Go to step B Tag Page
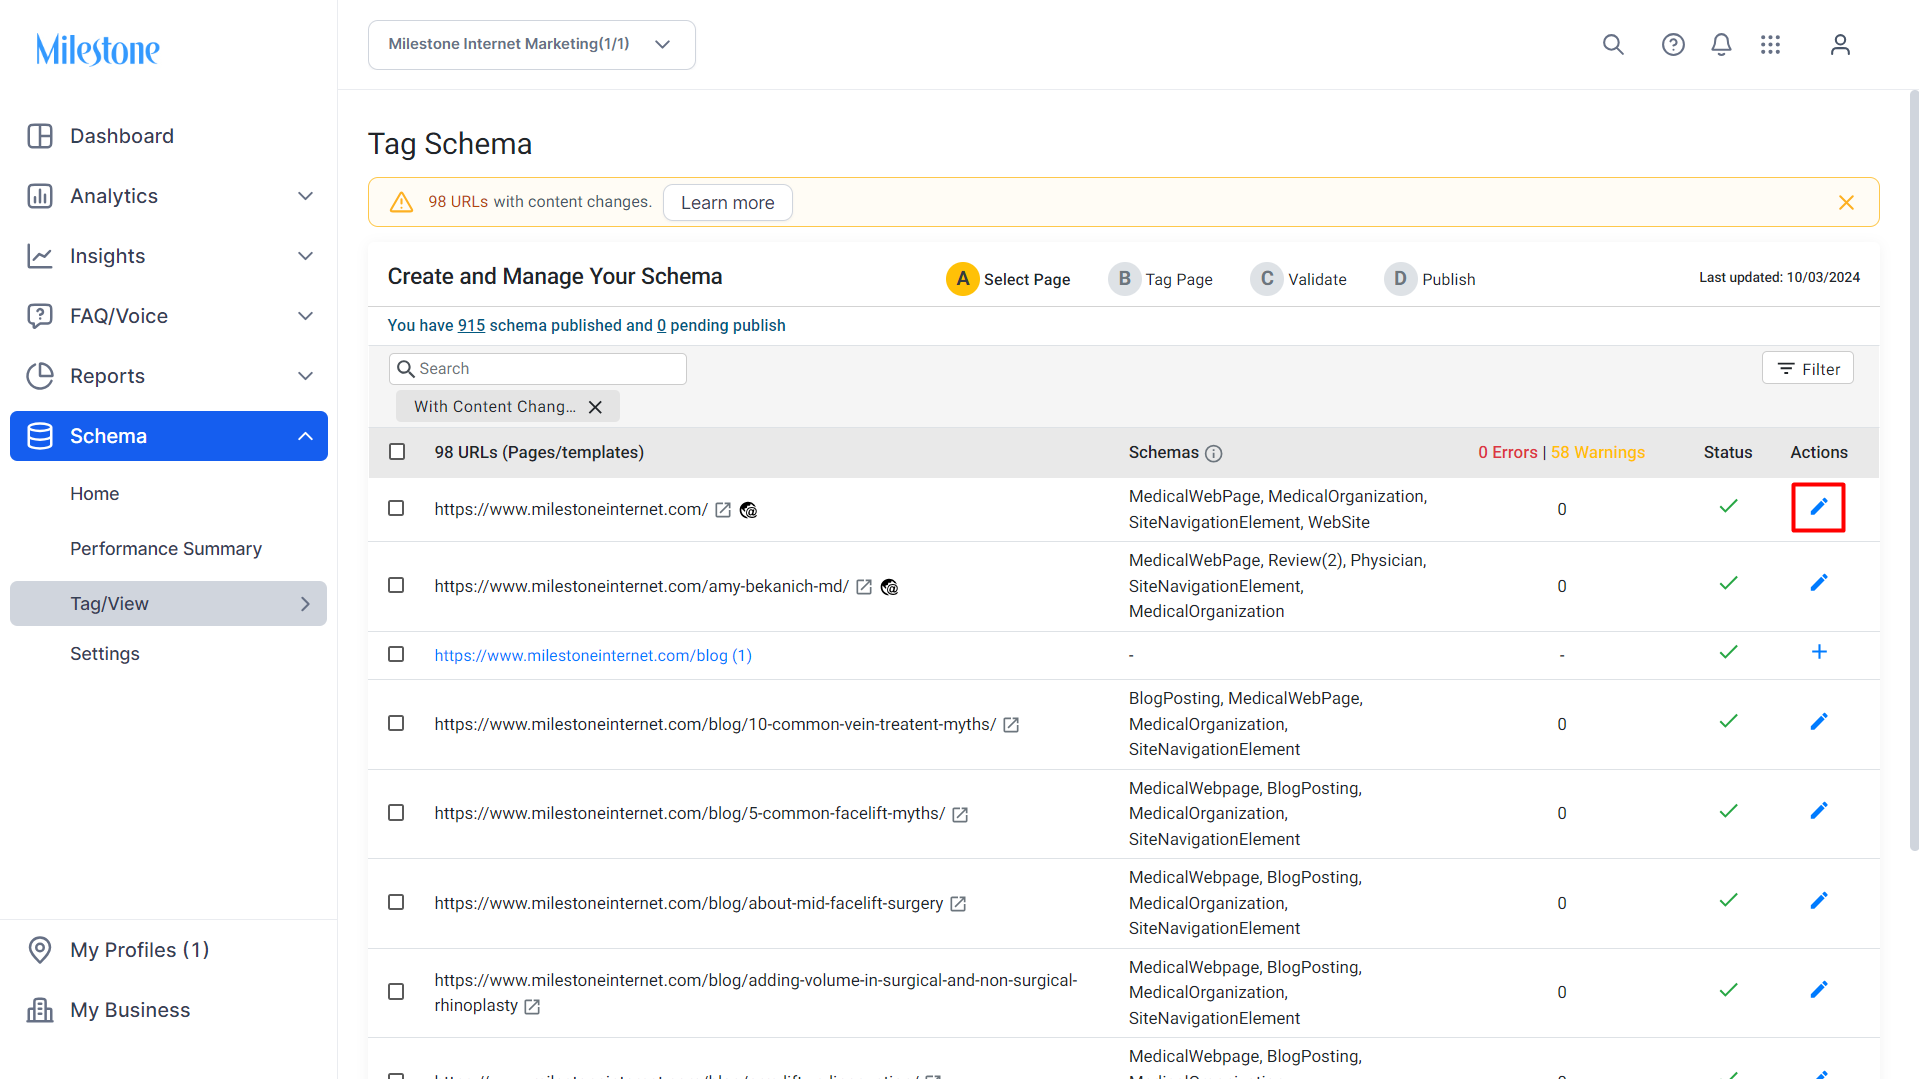The height and width of the screenshot is (1079, 1919). click(1161, 279)
